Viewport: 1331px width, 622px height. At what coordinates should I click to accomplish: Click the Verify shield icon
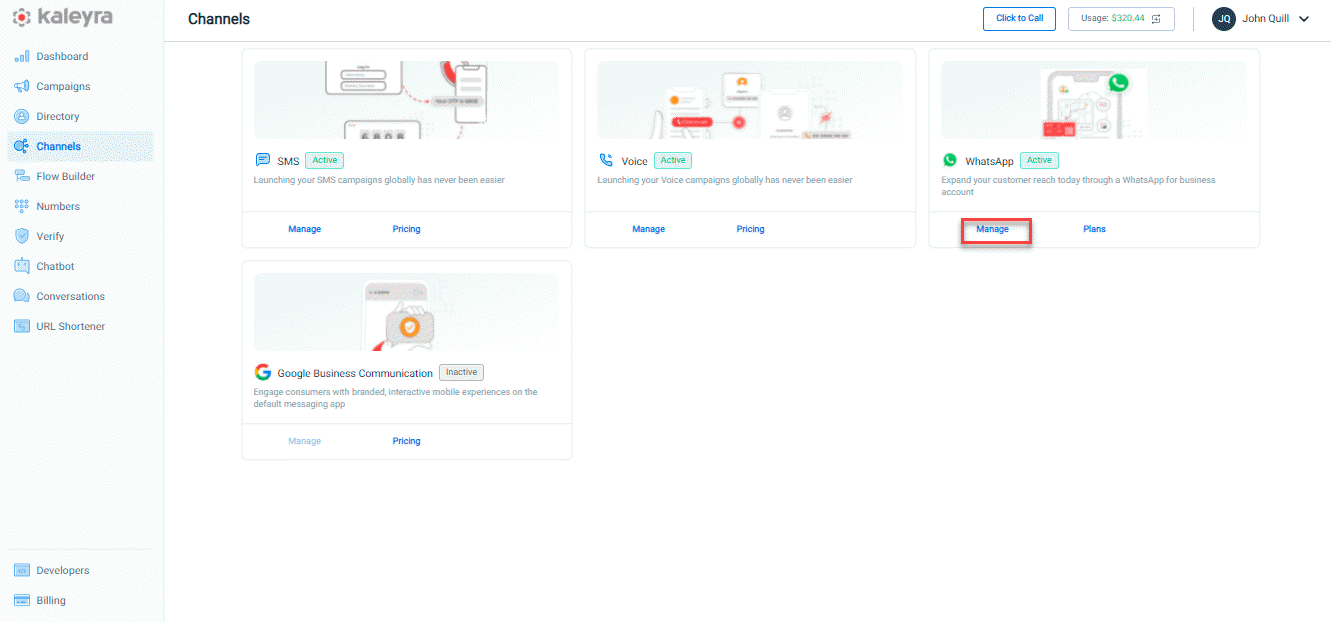tap(21, 236)
